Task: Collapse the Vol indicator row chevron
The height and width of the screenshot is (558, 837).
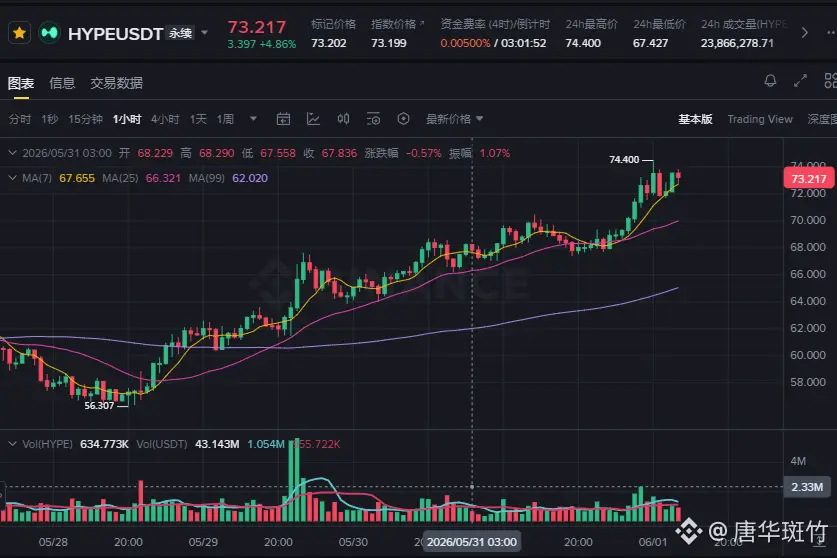Action: click(x=12, y=444)
